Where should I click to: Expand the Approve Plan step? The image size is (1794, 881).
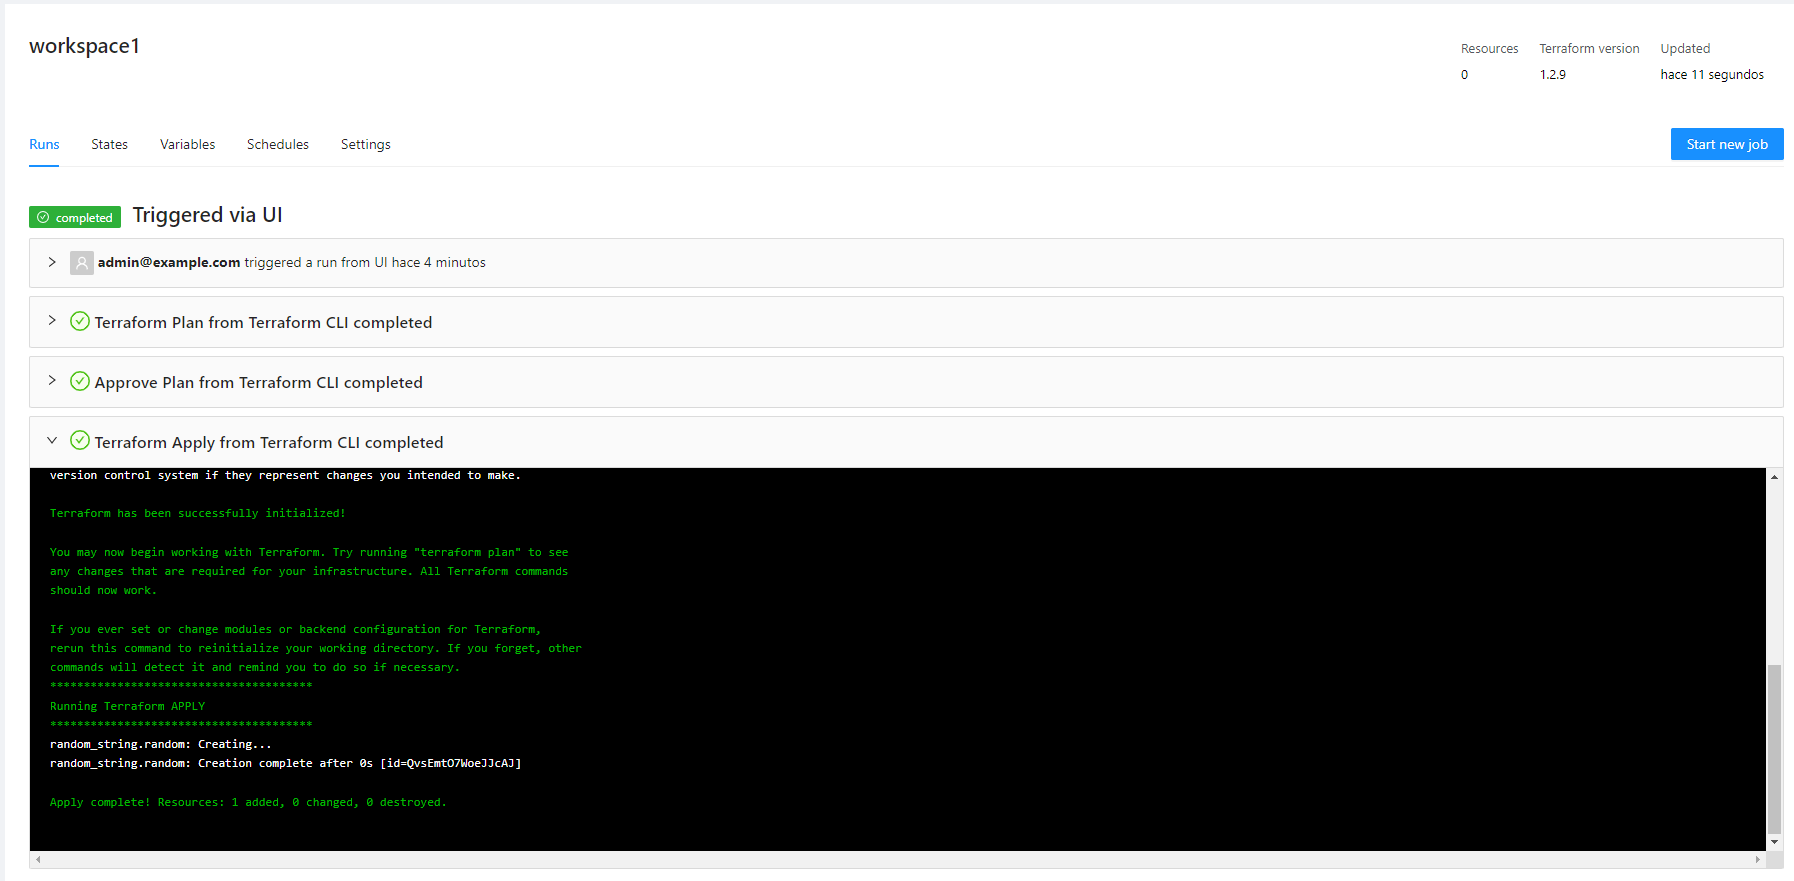click(52, 381)
